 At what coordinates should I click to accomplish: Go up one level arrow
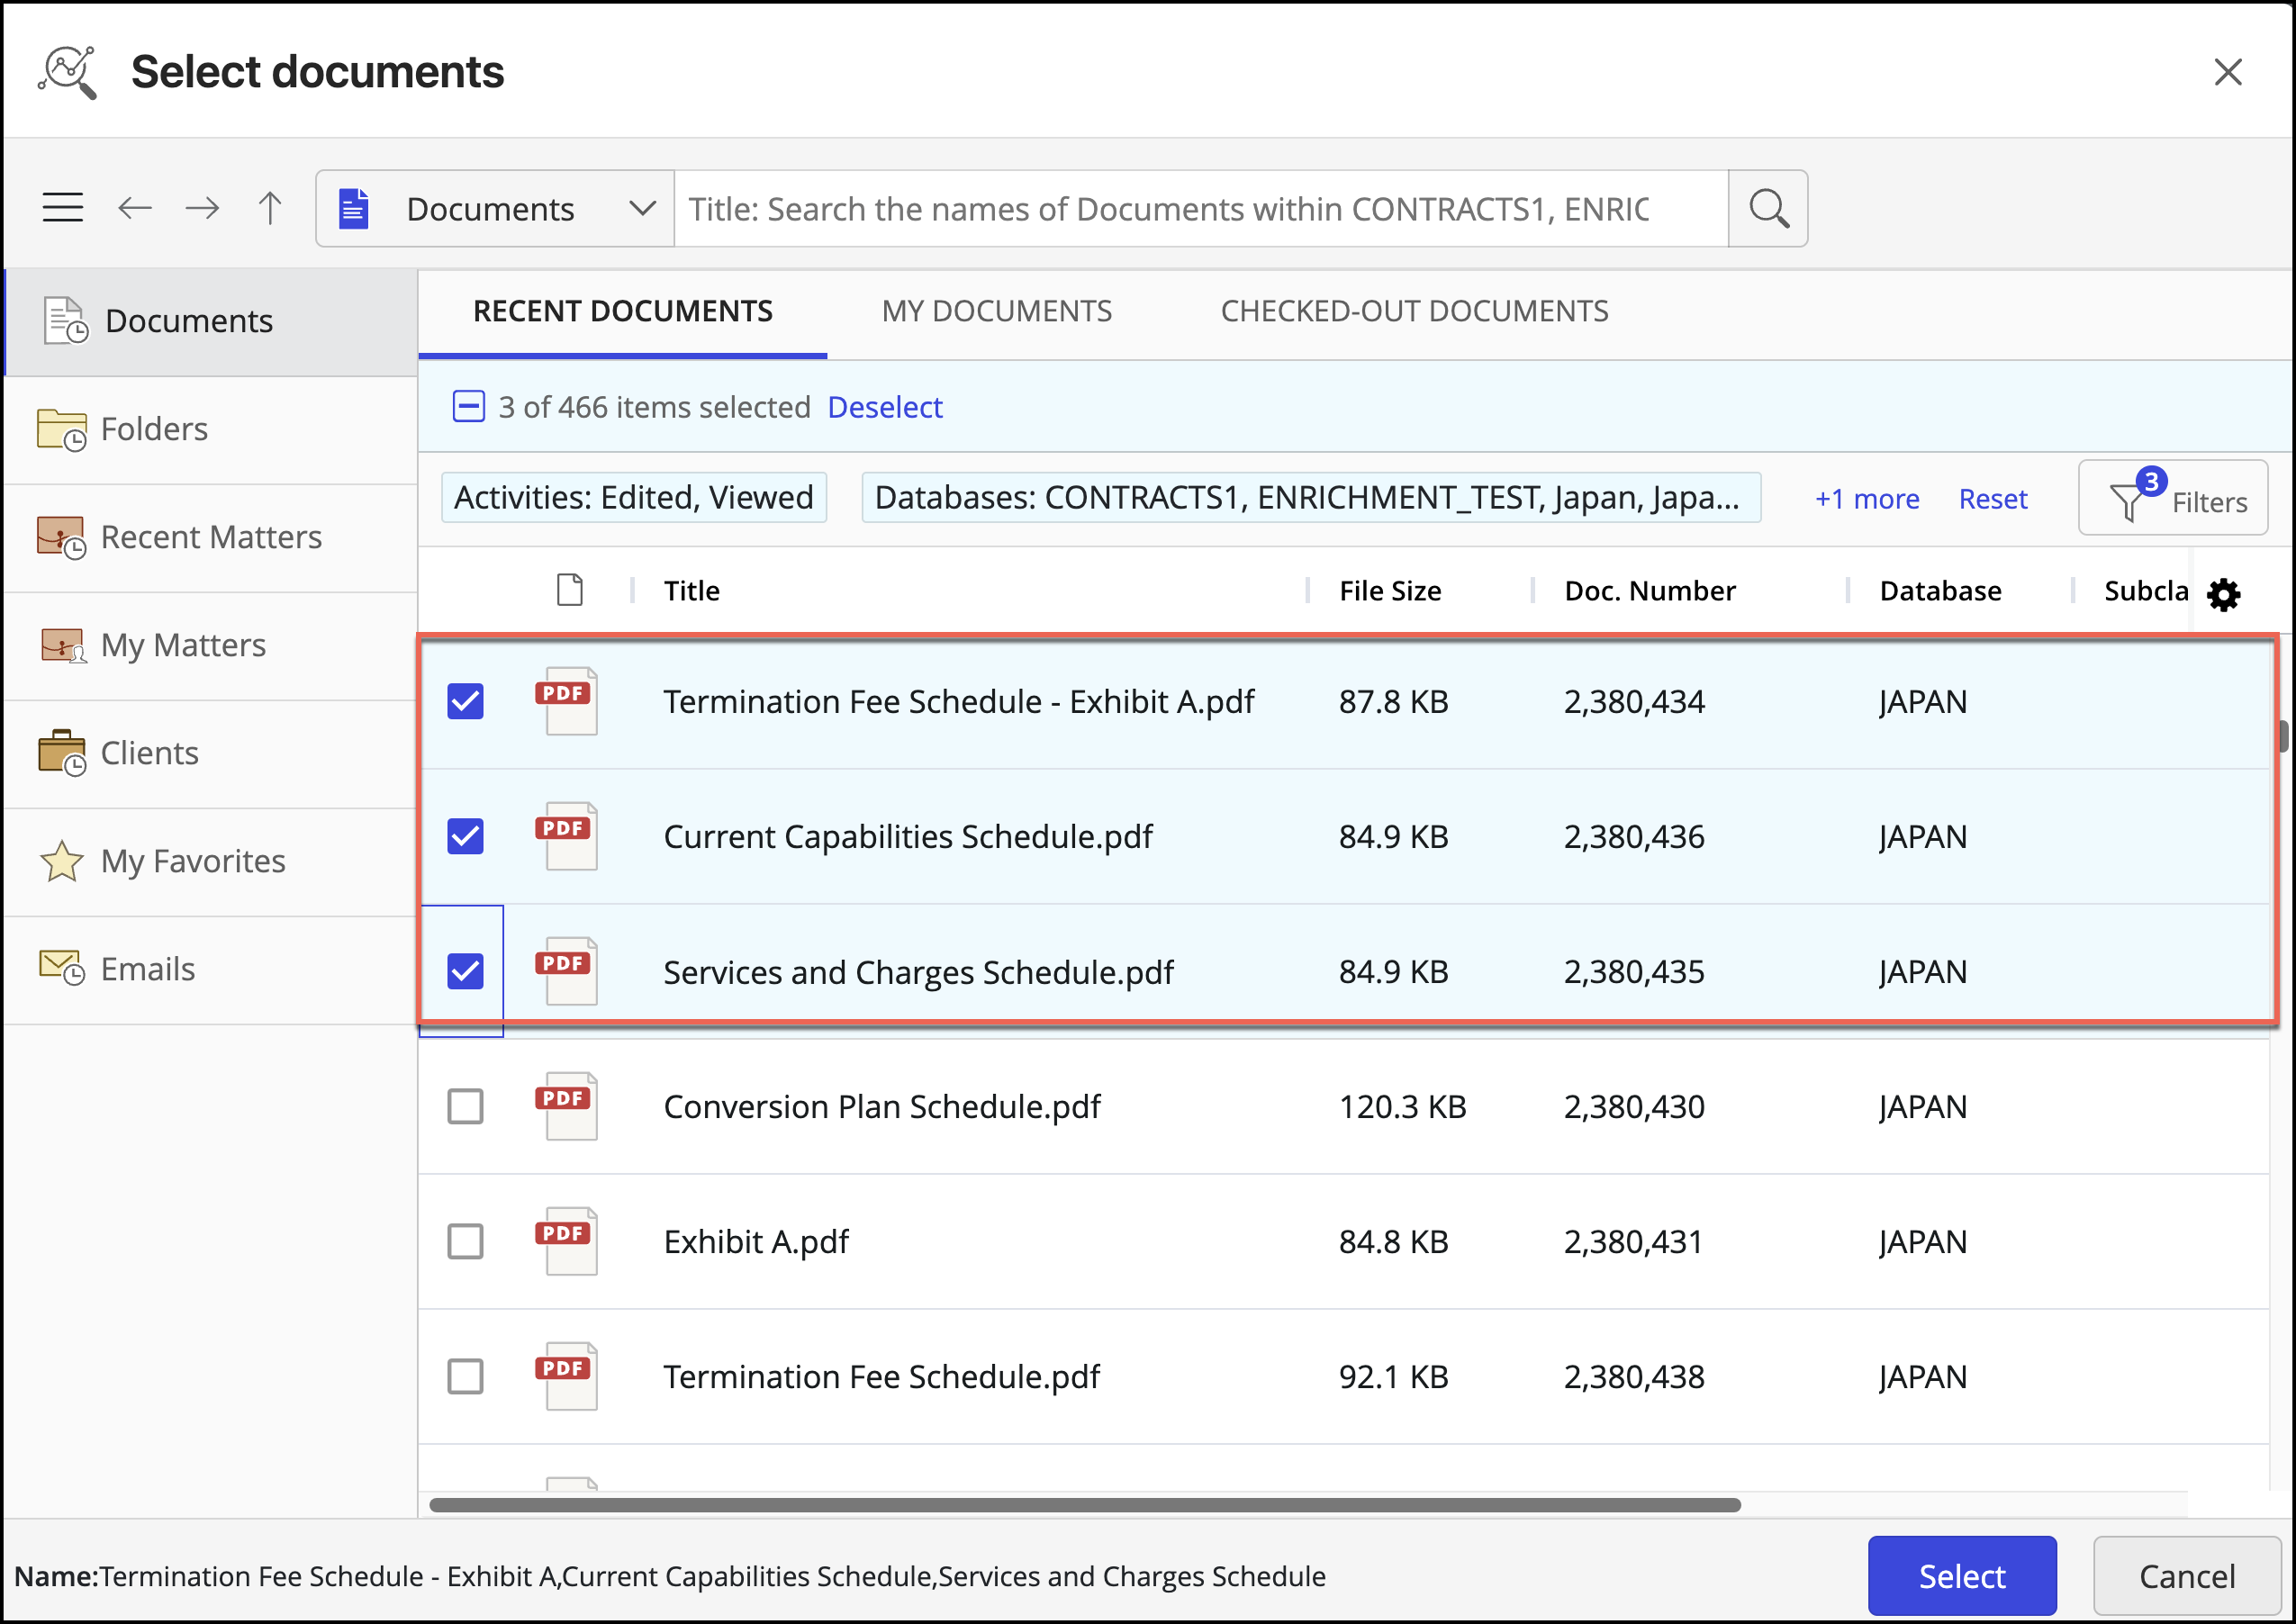270,208
